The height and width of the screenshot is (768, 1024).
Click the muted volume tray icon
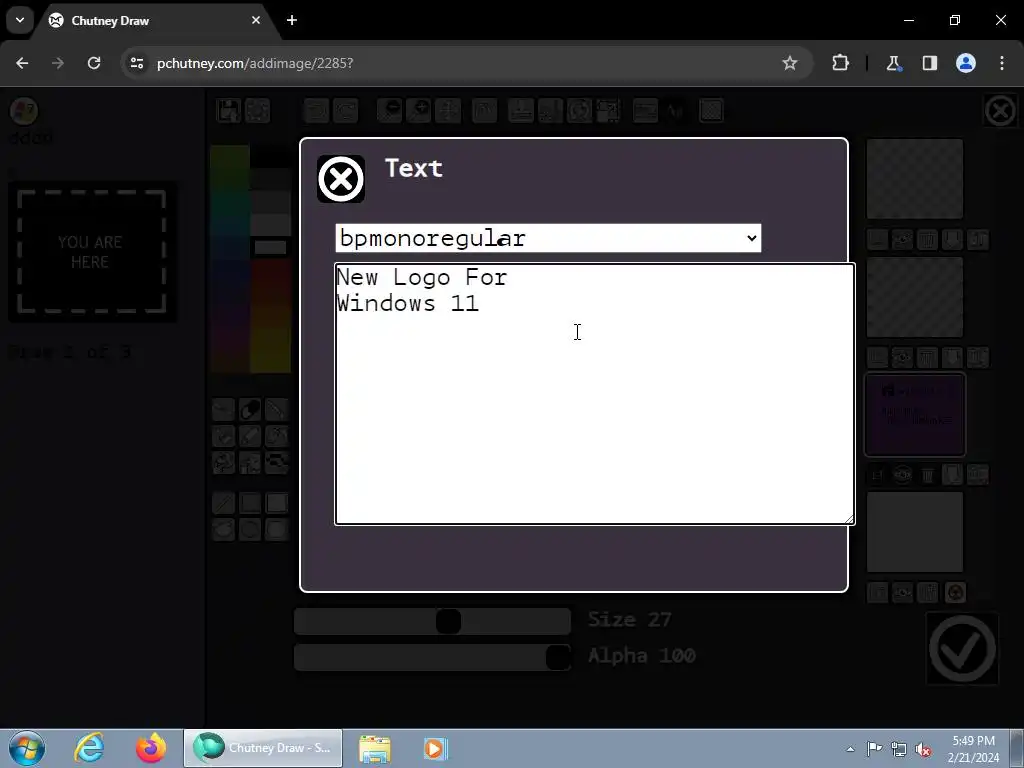coord(923,749)
